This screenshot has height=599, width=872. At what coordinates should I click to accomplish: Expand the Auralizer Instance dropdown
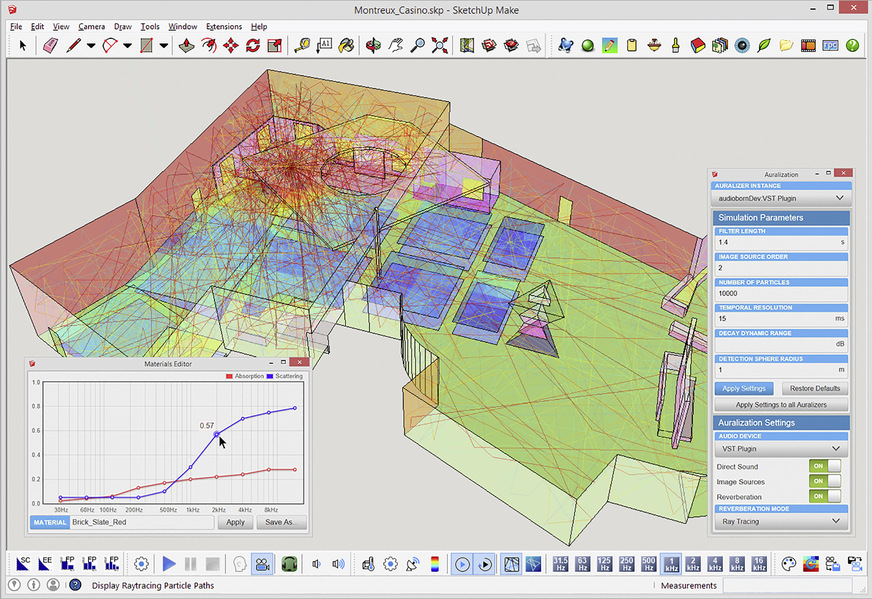(781, 199)
